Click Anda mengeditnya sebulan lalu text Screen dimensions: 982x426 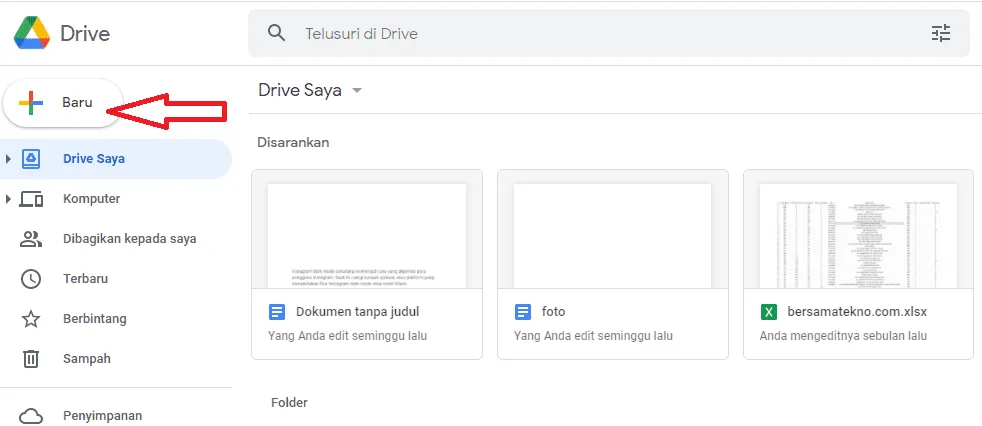point(843,336)
